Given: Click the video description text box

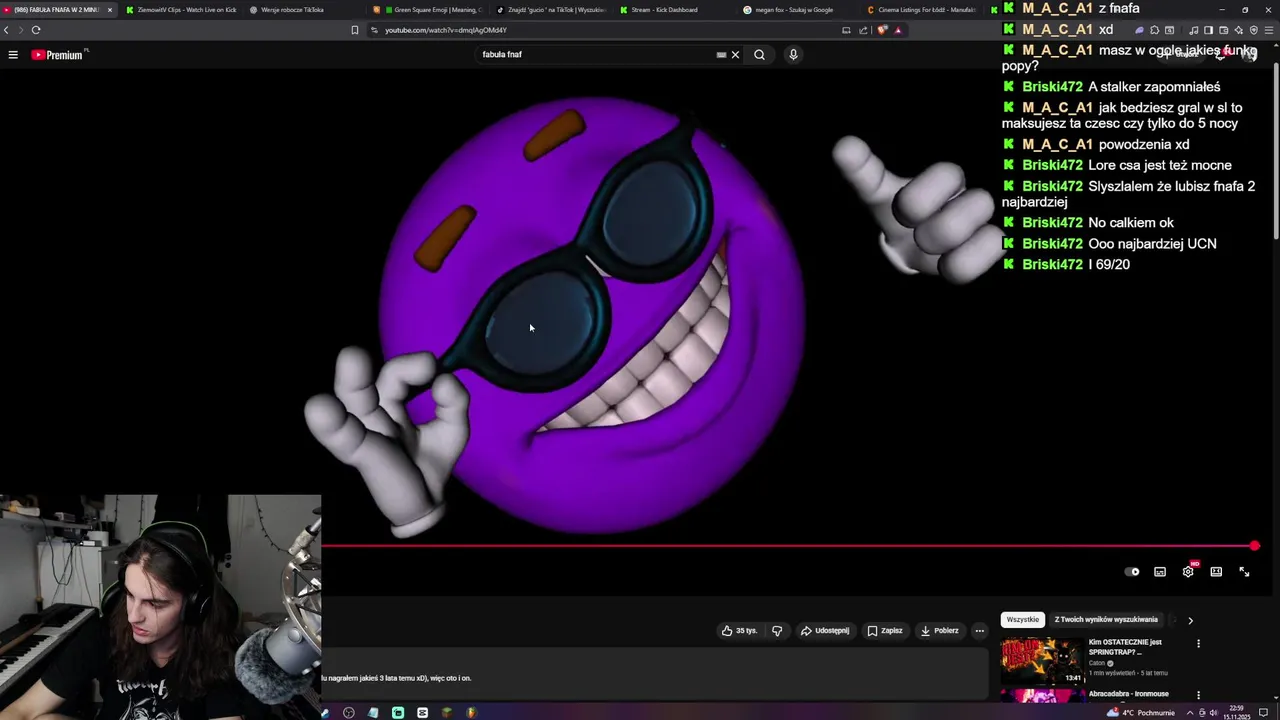Looking at the screenshot, I should click(655, 674).
